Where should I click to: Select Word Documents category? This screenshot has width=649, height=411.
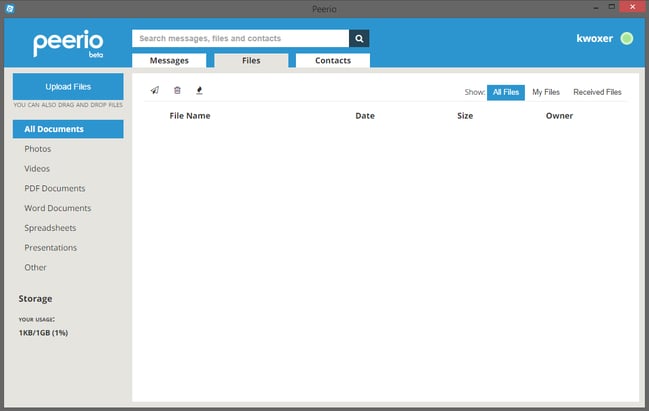coord(58,208)
